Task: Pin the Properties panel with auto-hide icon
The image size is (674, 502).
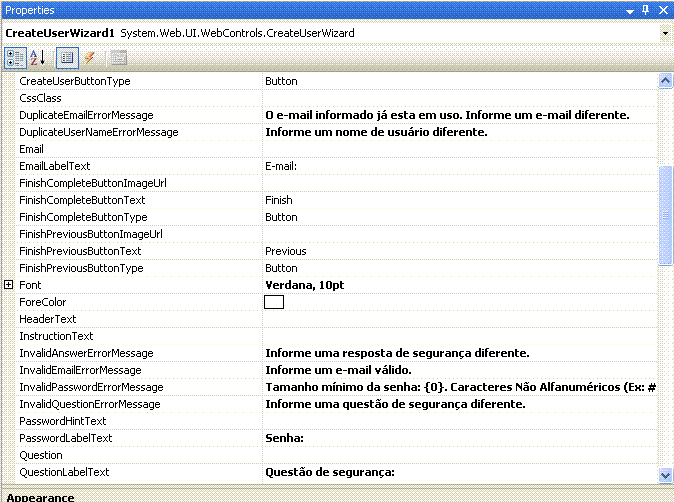Action: click(646, 9)
